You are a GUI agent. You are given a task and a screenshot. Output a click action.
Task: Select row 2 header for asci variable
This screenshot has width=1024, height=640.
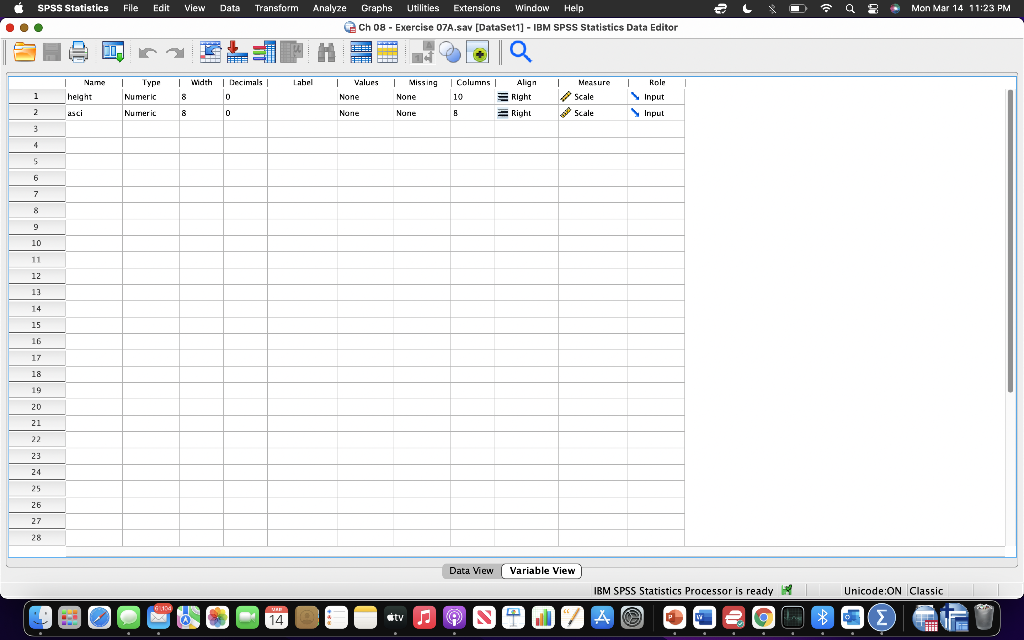pyautogui.click(x=36, y=113)
